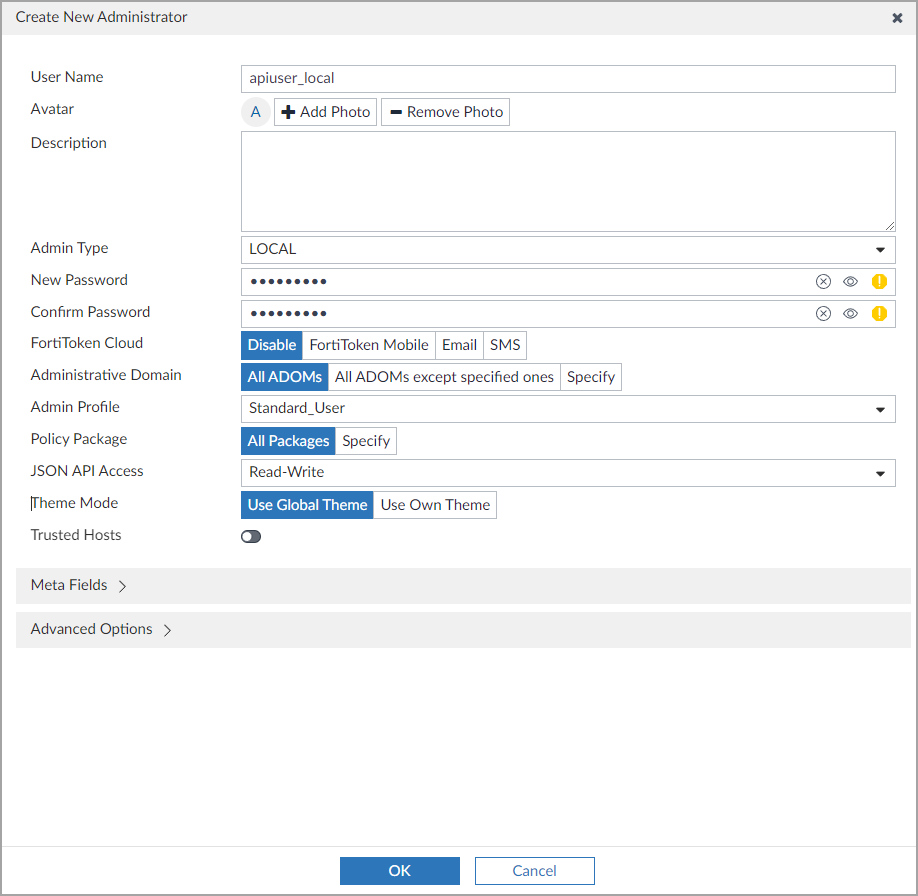Open the JSON API Access dropdown
The width and height of the screenshot is (918, 896).
[x=567, y=473]
